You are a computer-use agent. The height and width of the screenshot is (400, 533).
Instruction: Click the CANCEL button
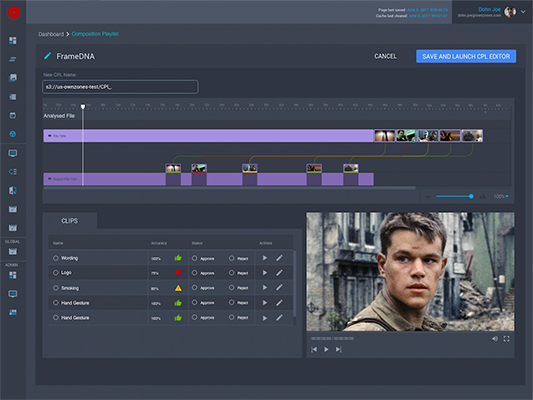click(x=385, y=56)
